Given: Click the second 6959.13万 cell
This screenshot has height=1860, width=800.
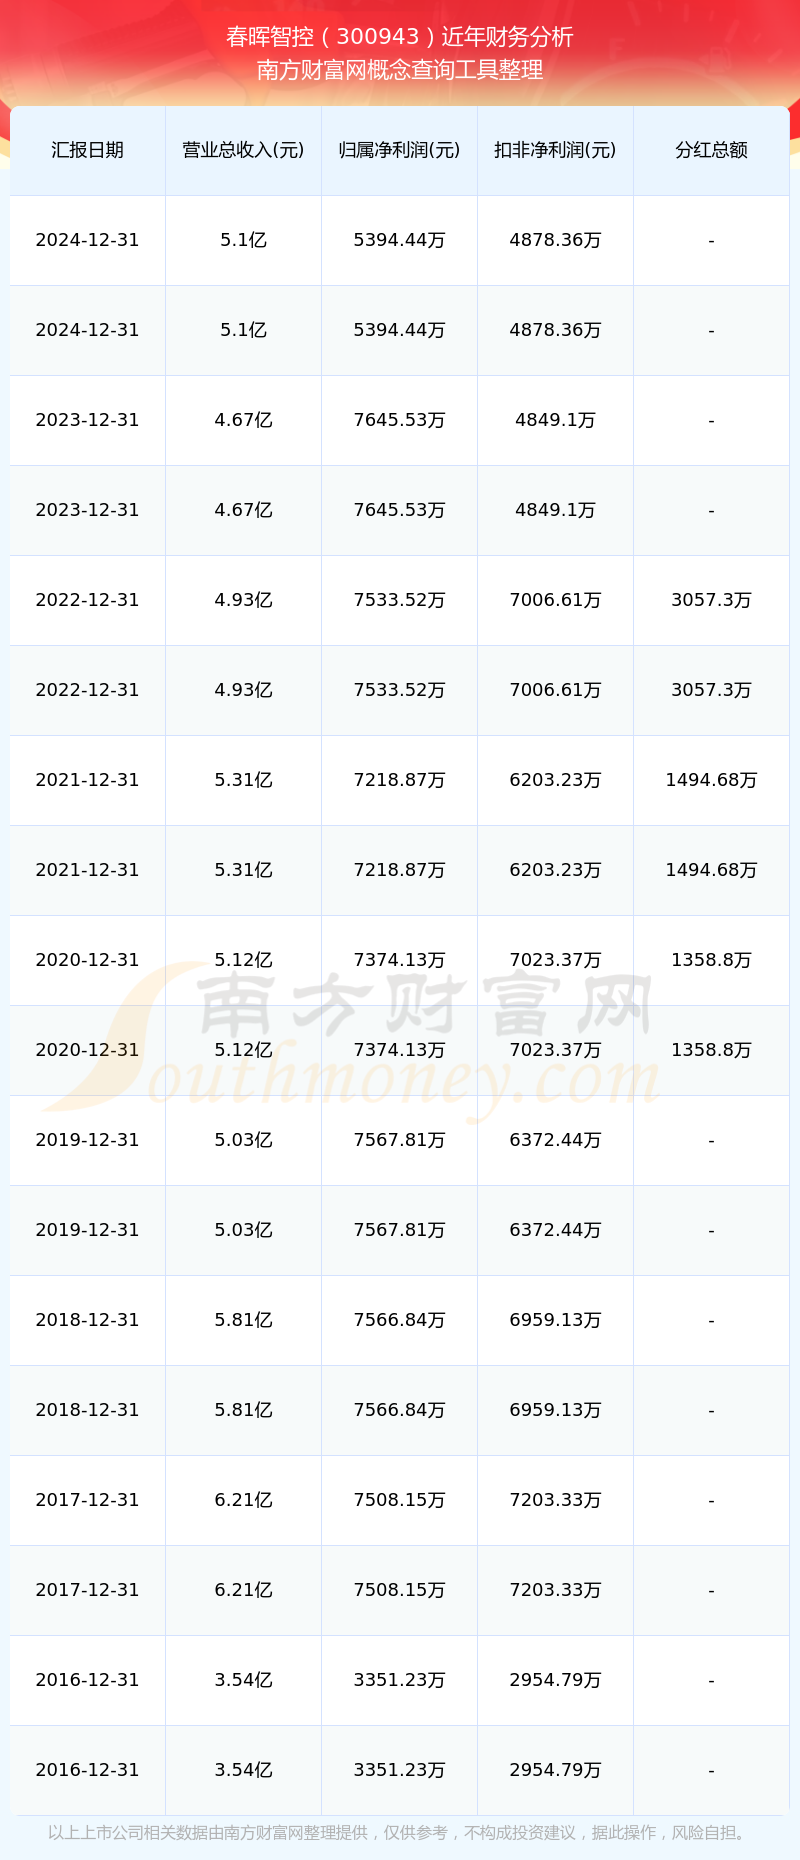Looking at the screenshot, I should coord(555,1410).
